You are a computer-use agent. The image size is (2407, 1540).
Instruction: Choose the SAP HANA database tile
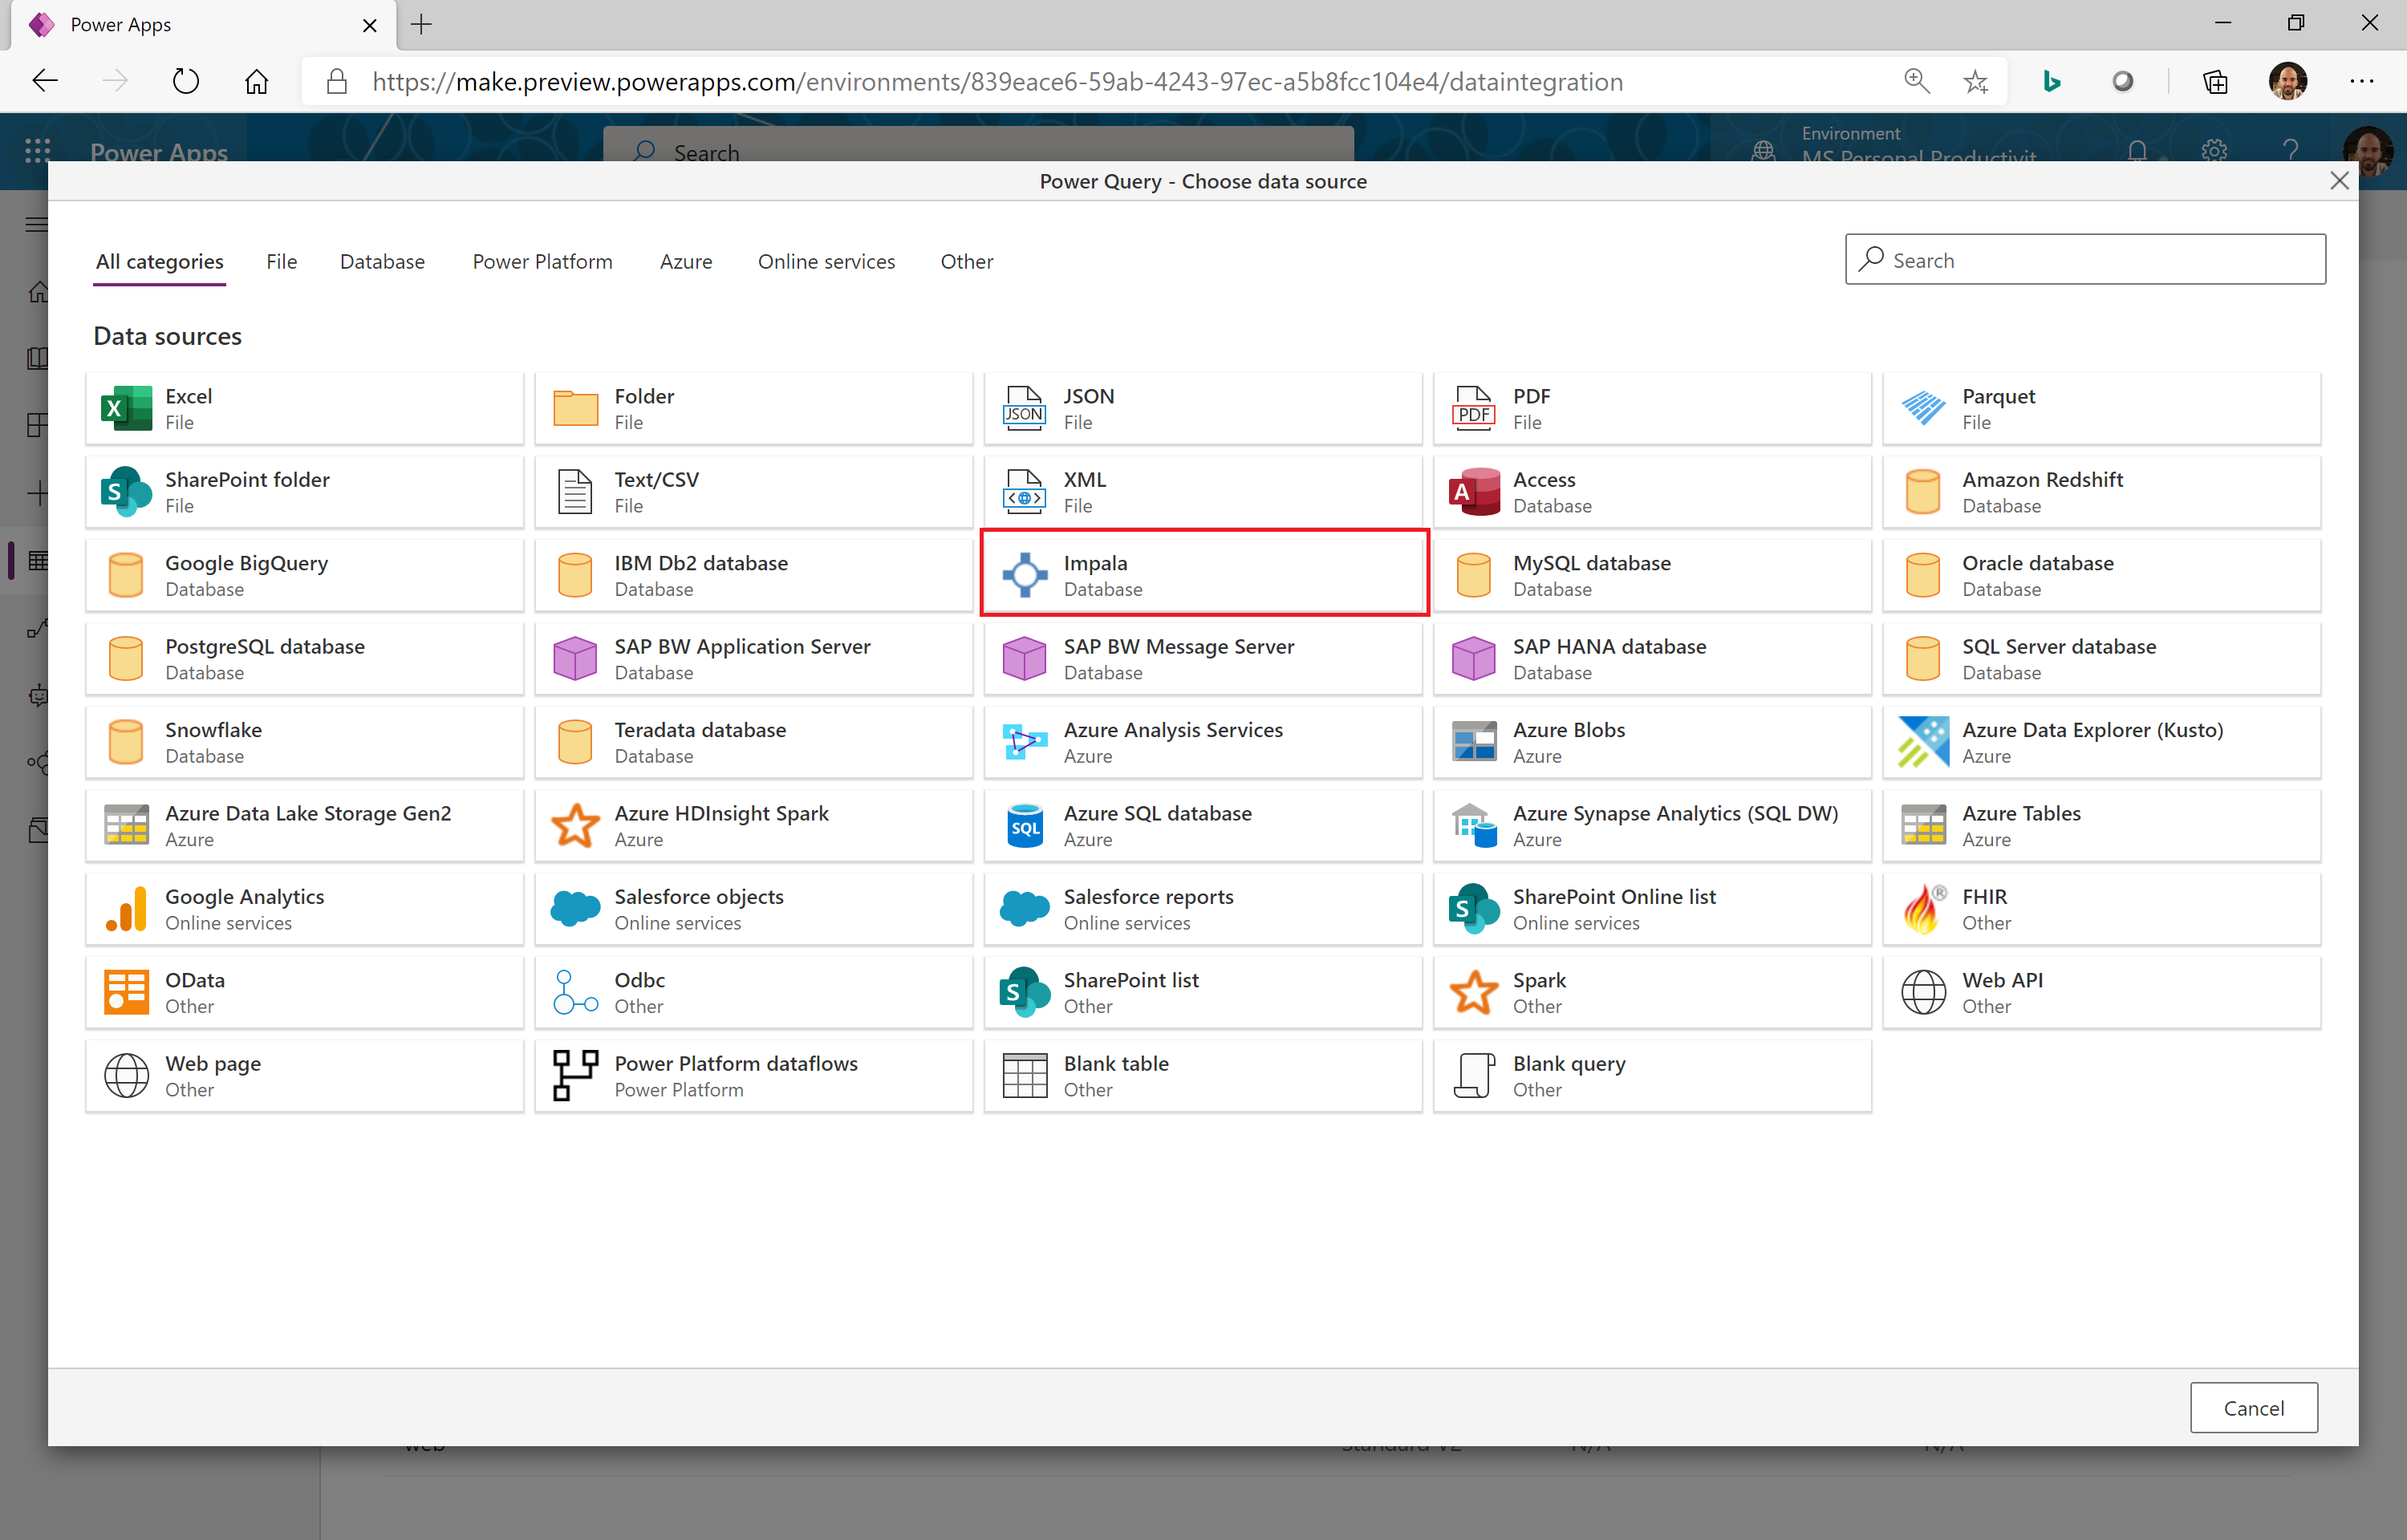pyautogui.click(x=1651, y=659)
